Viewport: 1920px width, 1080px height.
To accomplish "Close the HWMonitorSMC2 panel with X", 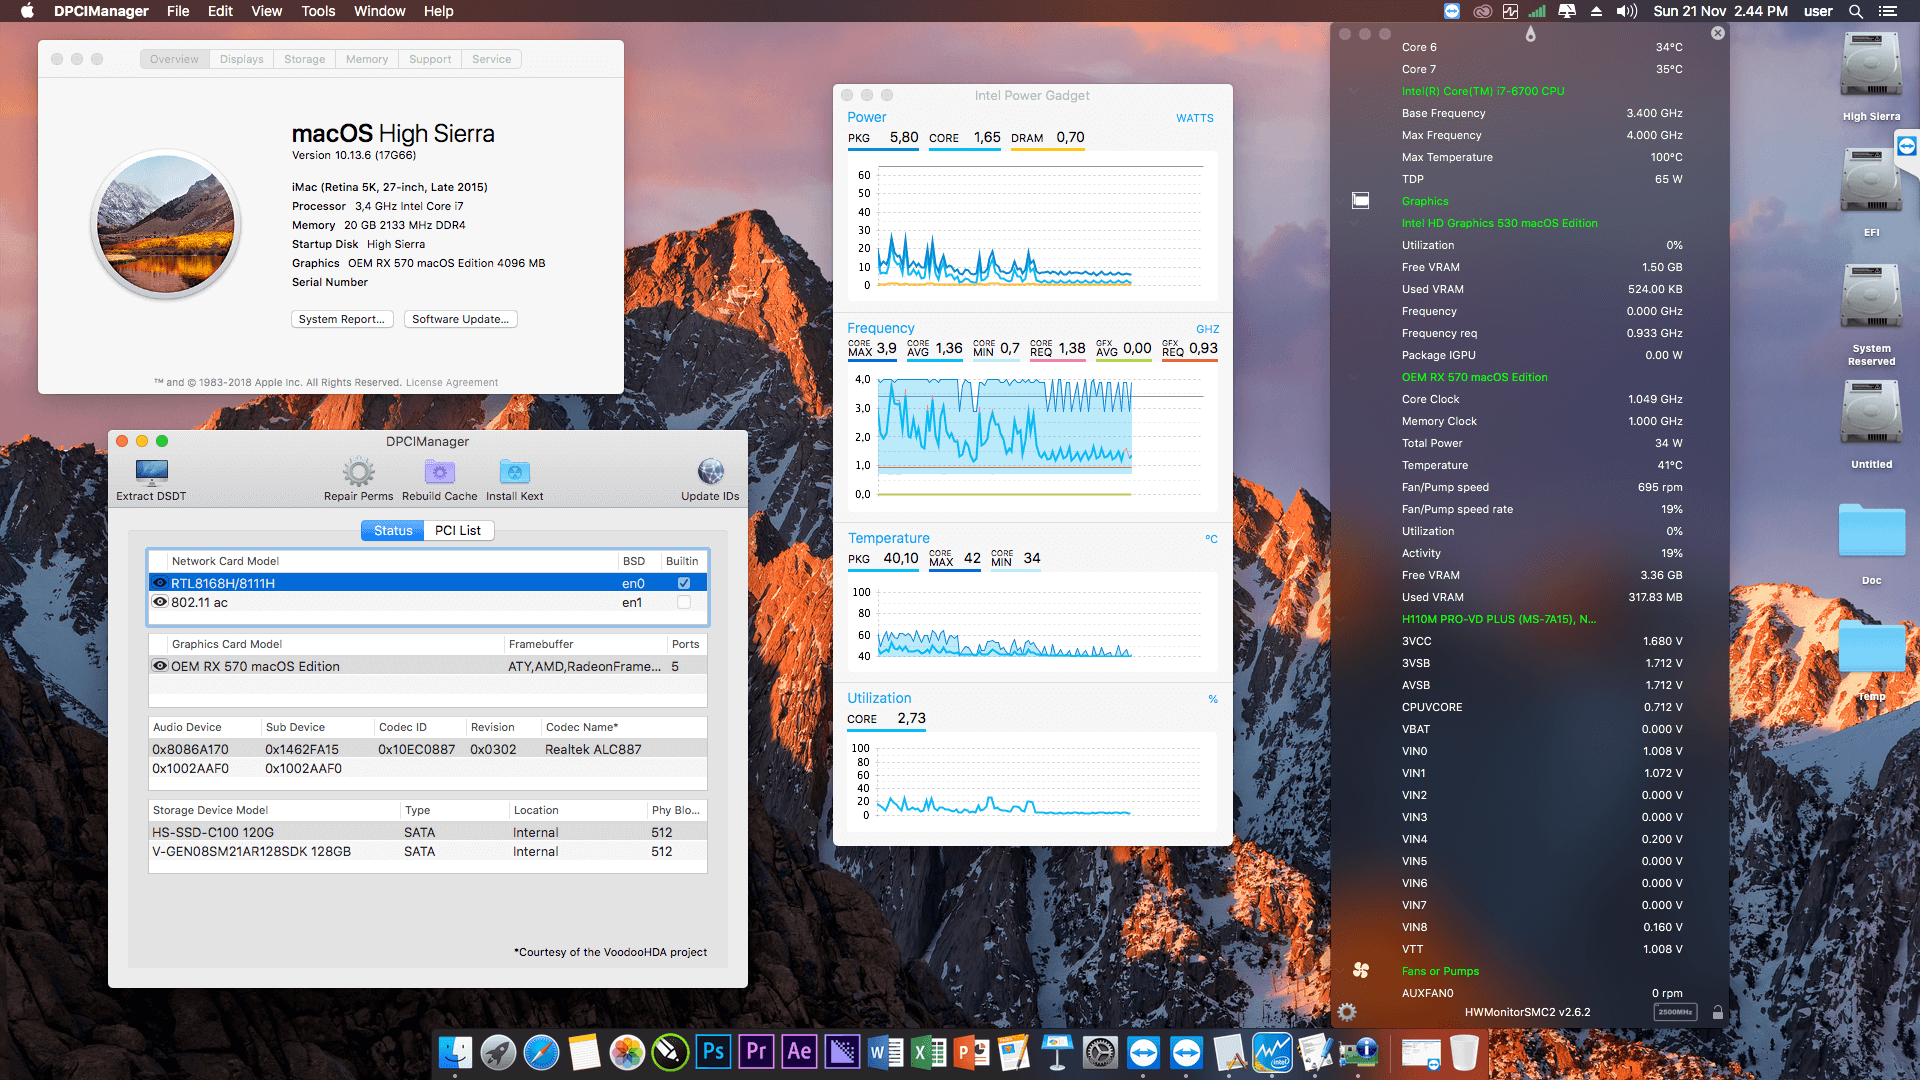I will 1717,33.
